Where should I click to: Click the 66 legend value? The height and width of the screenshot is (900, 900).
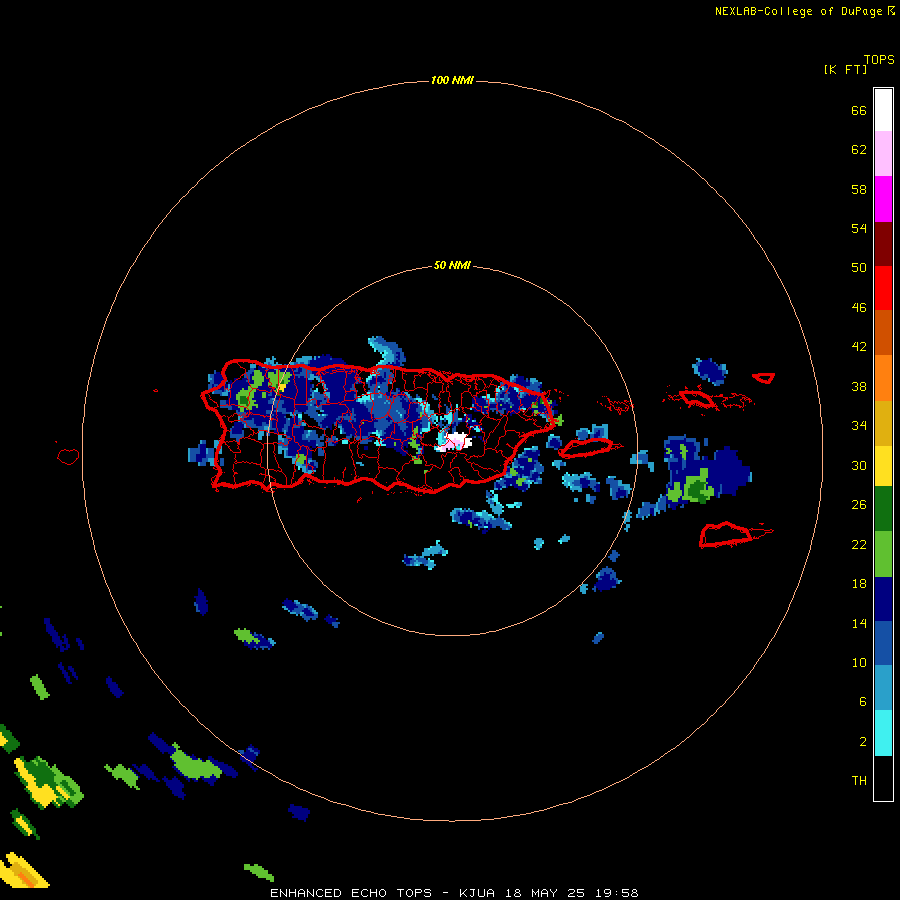[x=859, y=111]
